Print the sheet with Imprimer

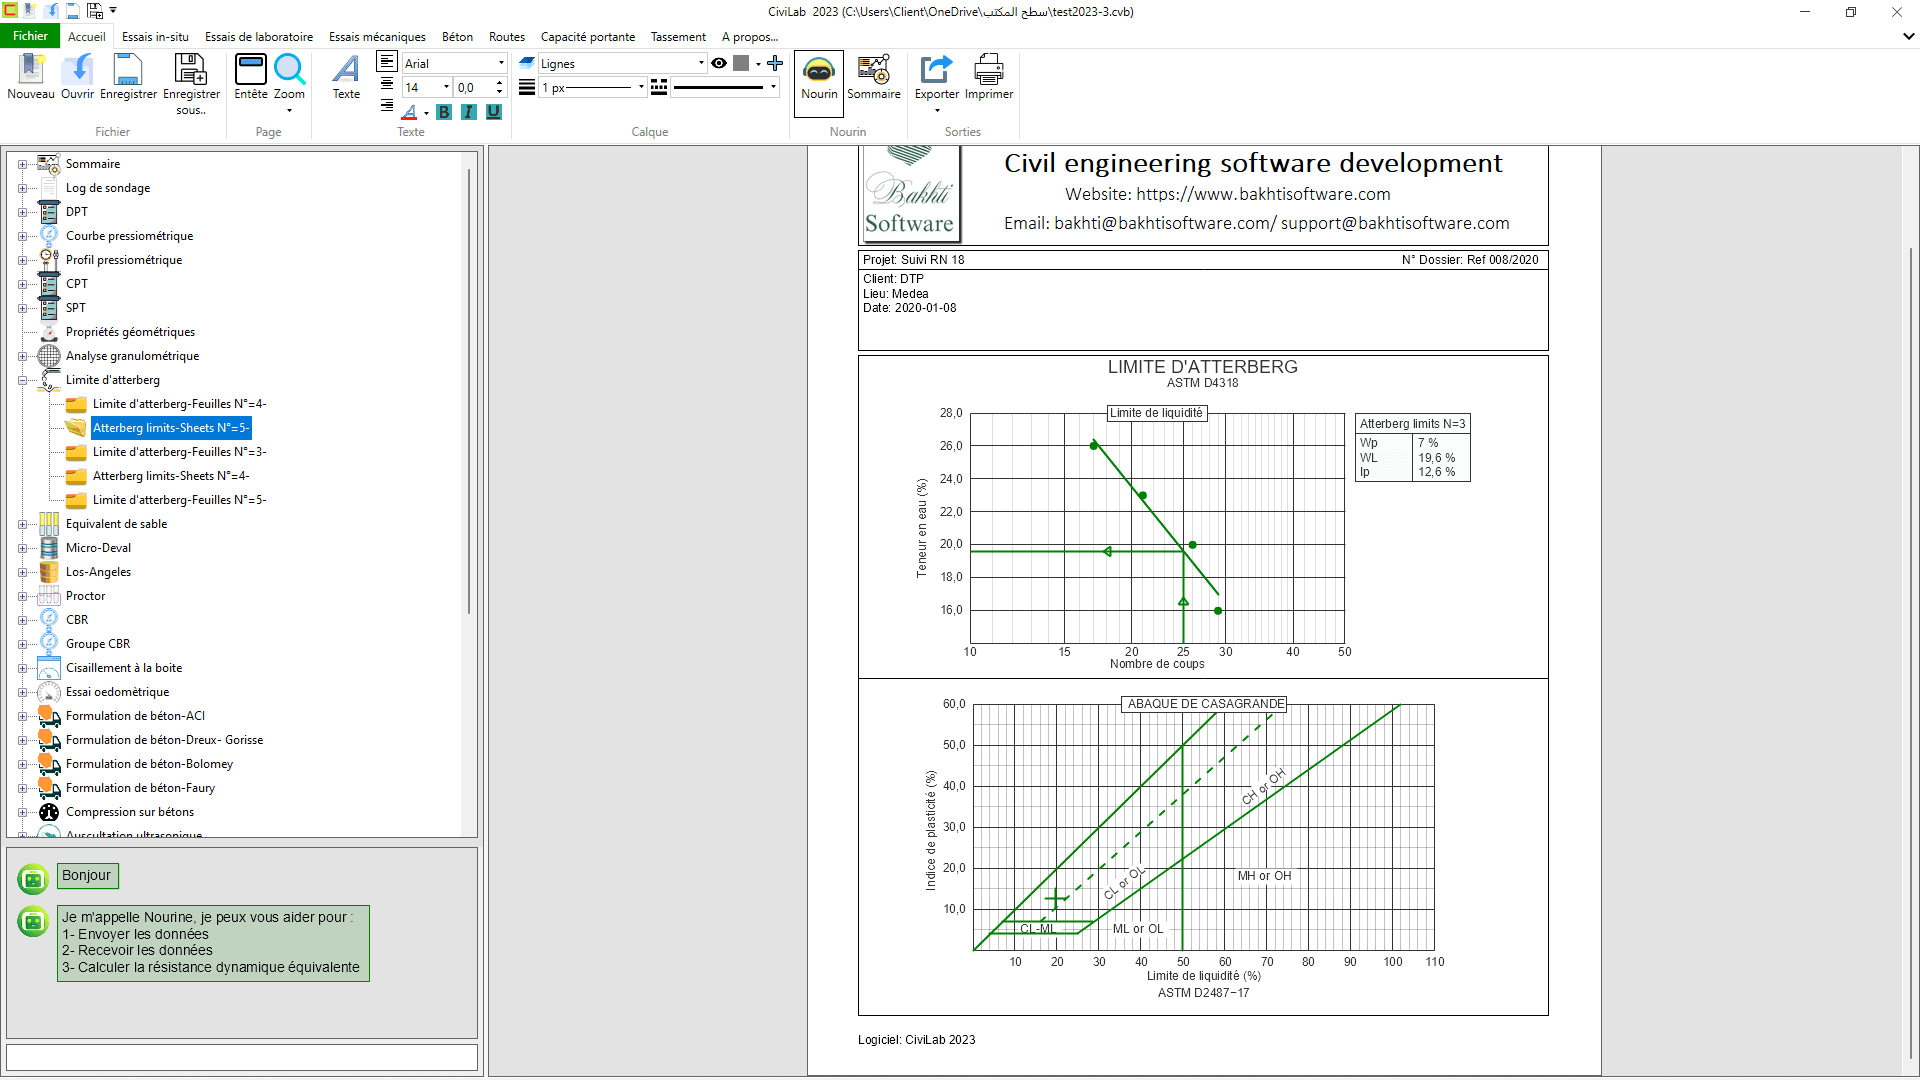click(x=989, y=77)
